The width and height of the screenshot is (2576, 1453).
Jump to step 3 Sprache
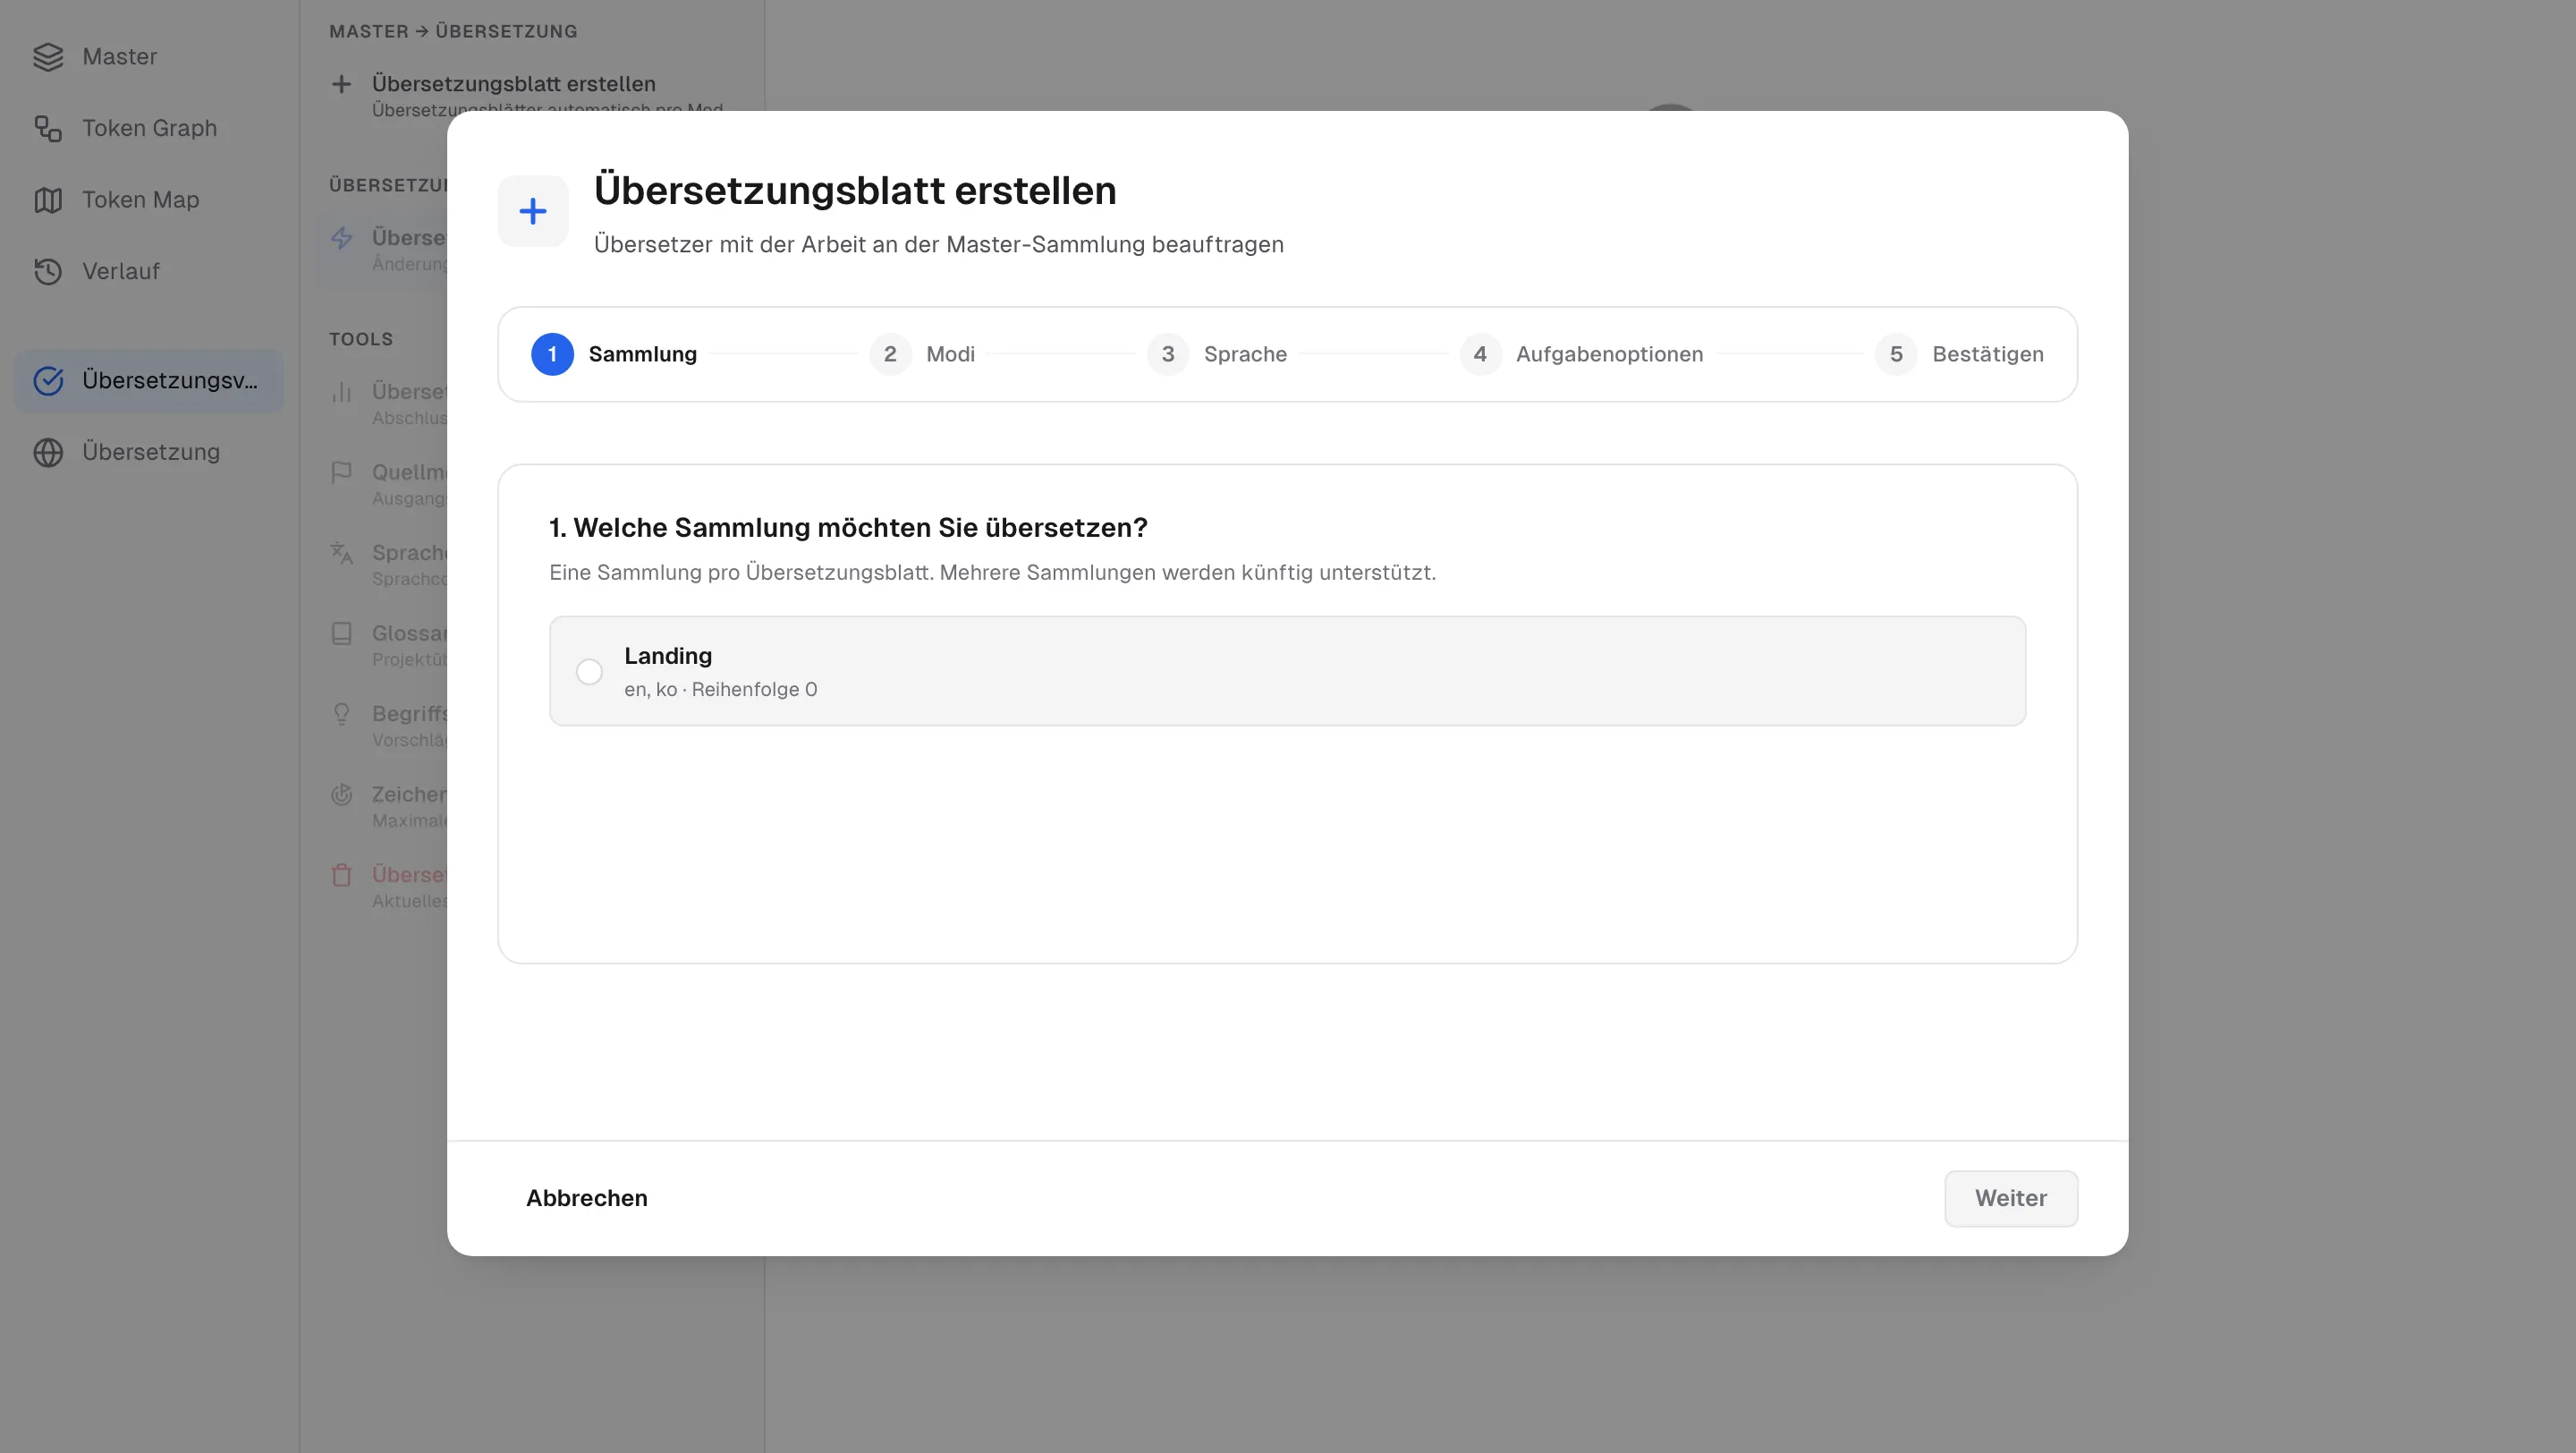tap(1217, 354)
